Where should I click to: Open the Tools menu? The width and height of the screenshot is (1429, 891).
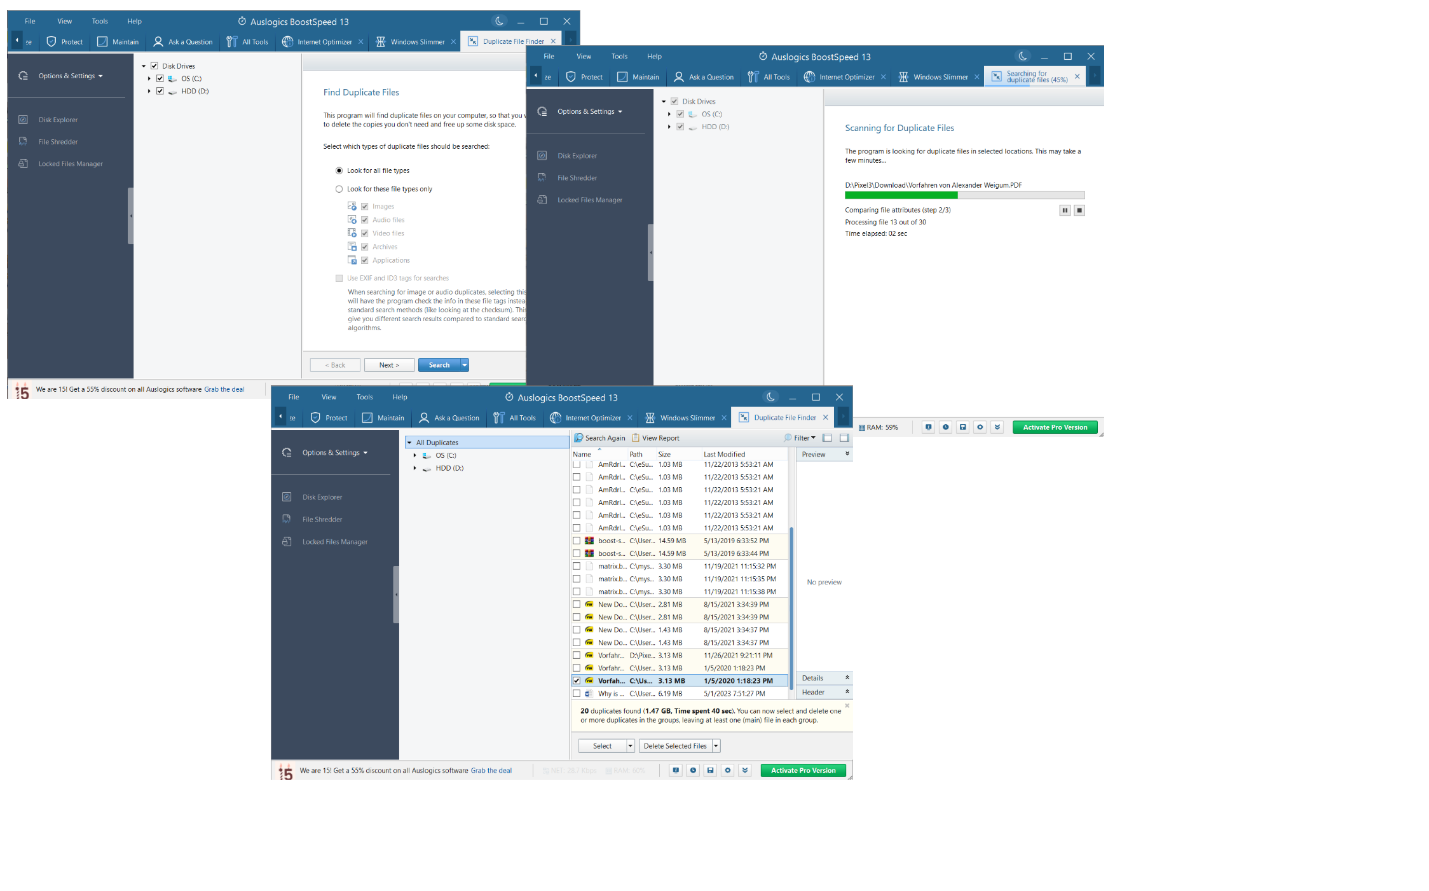point(364,396)
